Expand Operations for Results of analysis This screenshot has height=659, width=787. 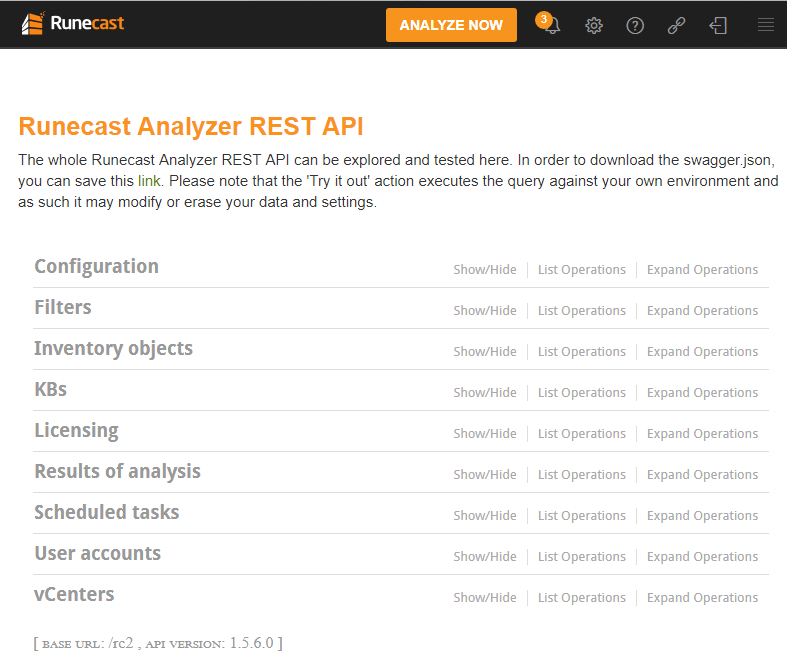[x=702, y=475]
